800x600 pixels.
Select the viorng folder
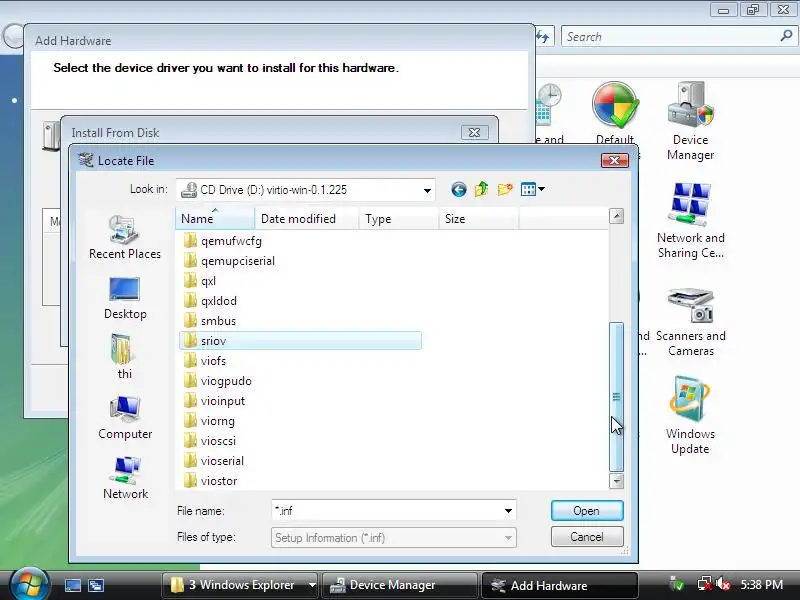click(x=209, y=421)
